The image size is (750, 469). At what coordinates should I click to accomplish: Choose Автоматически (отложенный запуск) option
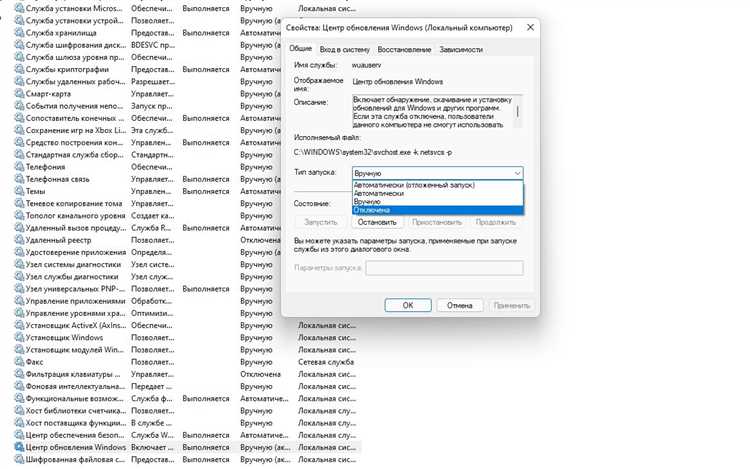pos(438,185)
